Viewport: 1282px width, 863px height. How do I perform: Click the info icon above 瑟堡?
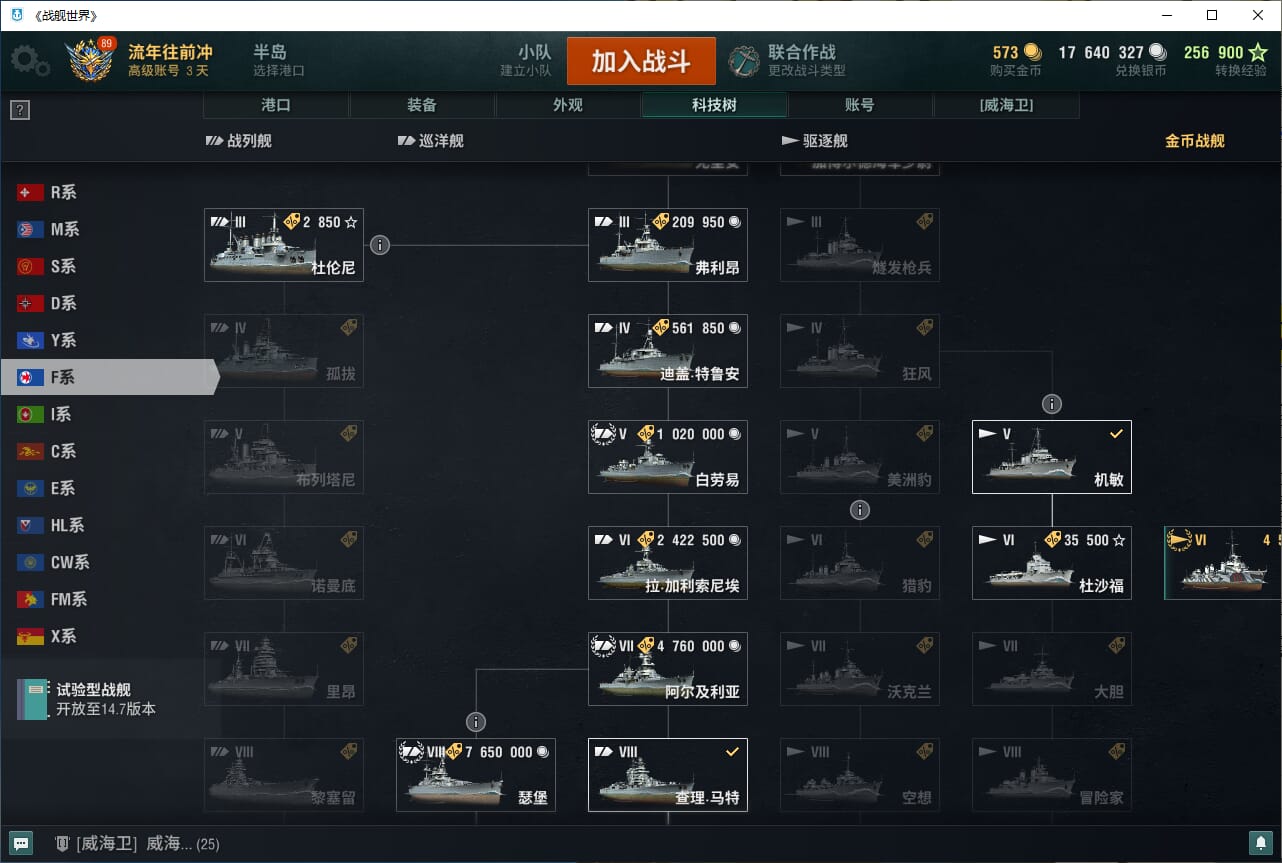(x=476, y=722)
